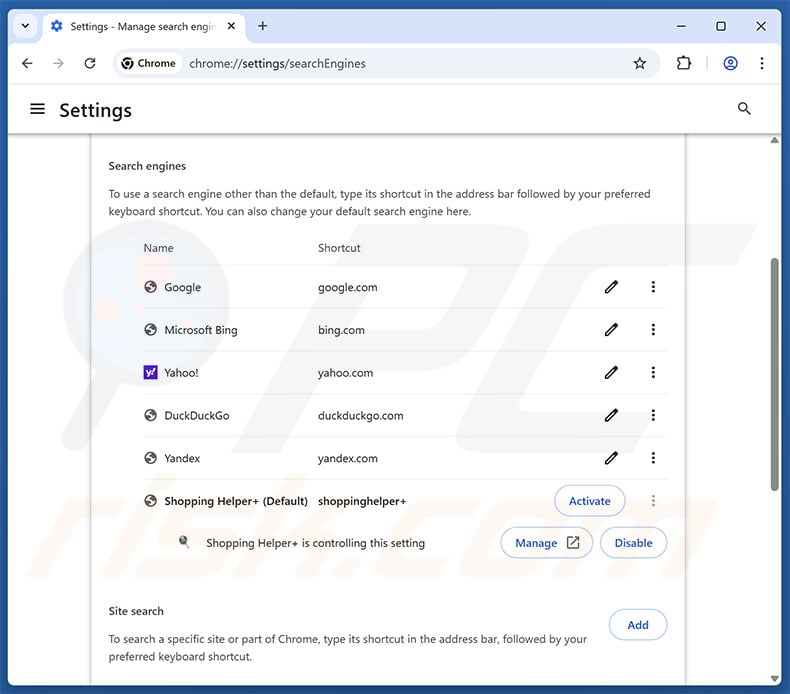Click the shoppinghelper+ shortcut text

[x=362, y=501]
